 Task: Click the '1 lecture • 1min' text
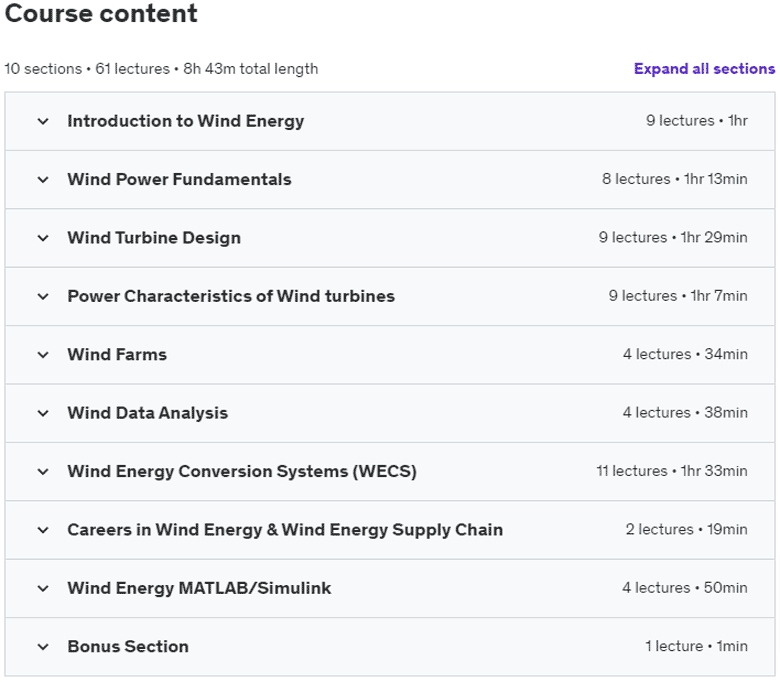[696, 646]
